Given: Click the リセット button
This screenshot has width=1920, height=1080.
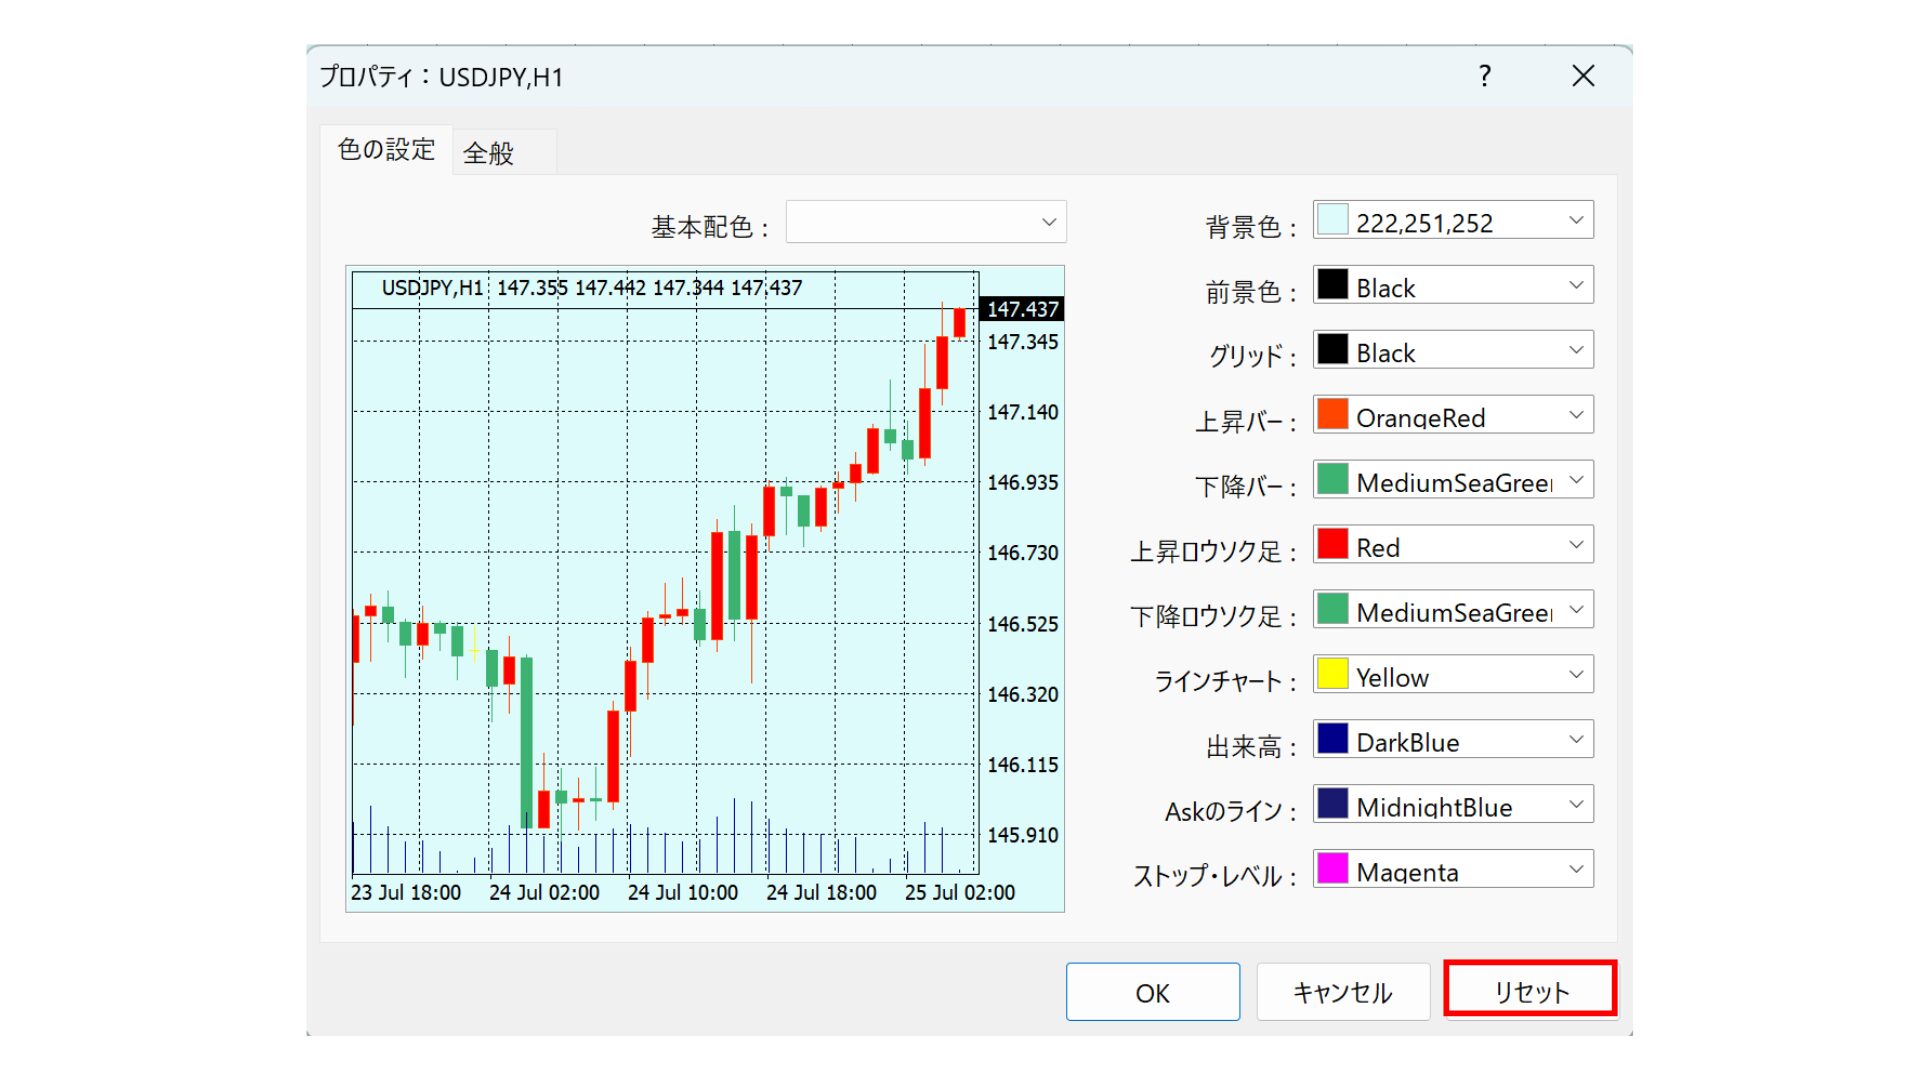Looking at the screenshot, I should click(1530, 991).
